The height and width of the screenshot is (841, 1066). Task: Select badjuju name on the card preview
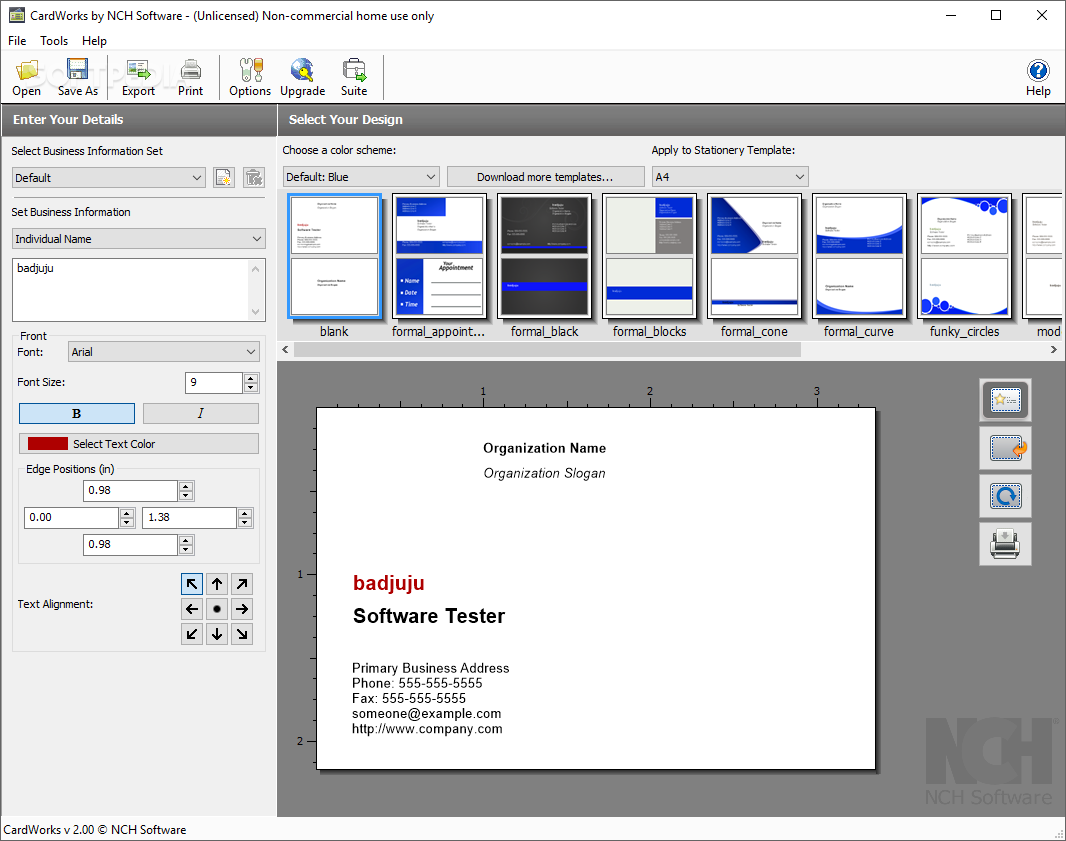389,583
